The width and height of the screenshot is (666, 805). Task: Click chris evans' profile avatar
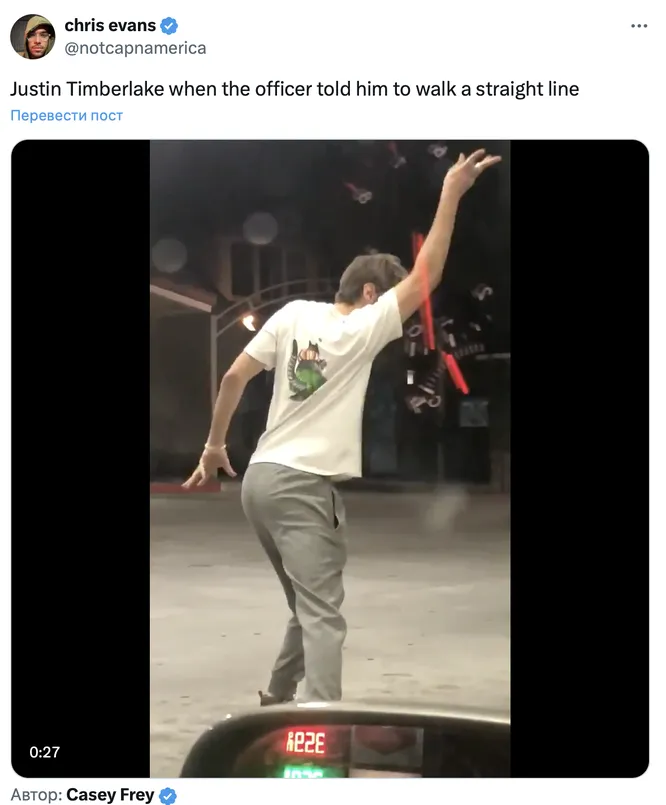[x=32, y=36]
